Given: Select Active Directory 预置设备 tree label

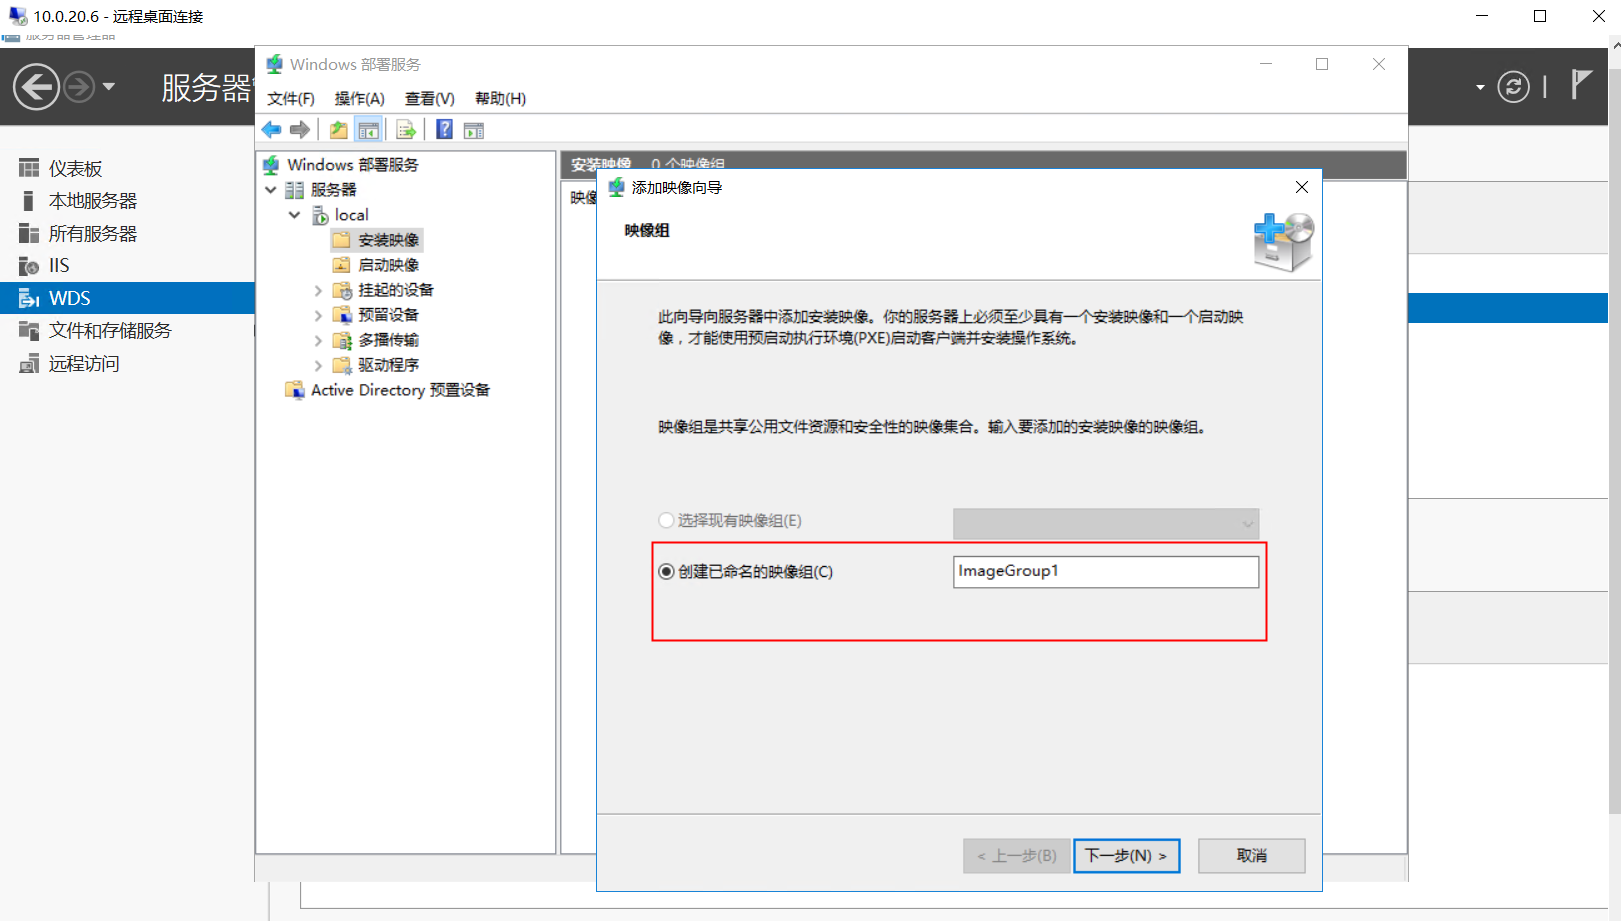Looking at the screenshot, I should [400, 390].
